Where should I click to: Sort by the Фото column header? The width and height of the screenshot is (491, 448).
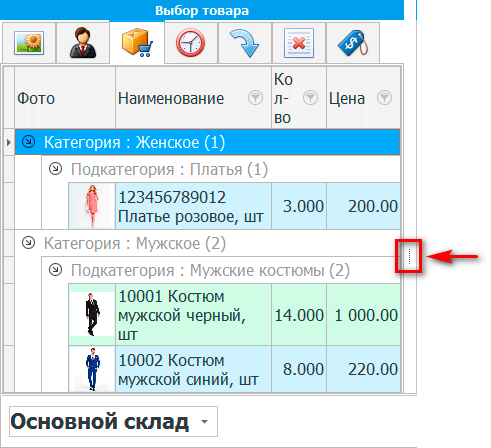coord(65,98)
